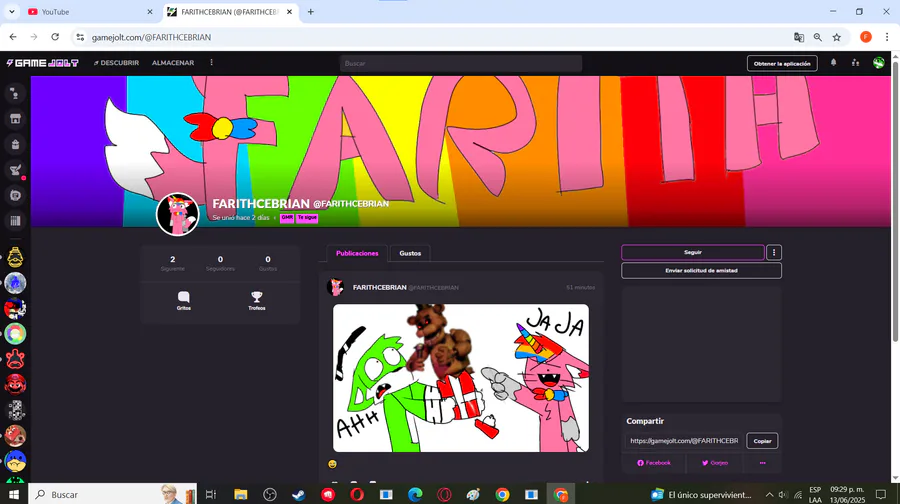900x504 pixels.
Task: Open the pixelated black-white community icon
Action: 15,410
